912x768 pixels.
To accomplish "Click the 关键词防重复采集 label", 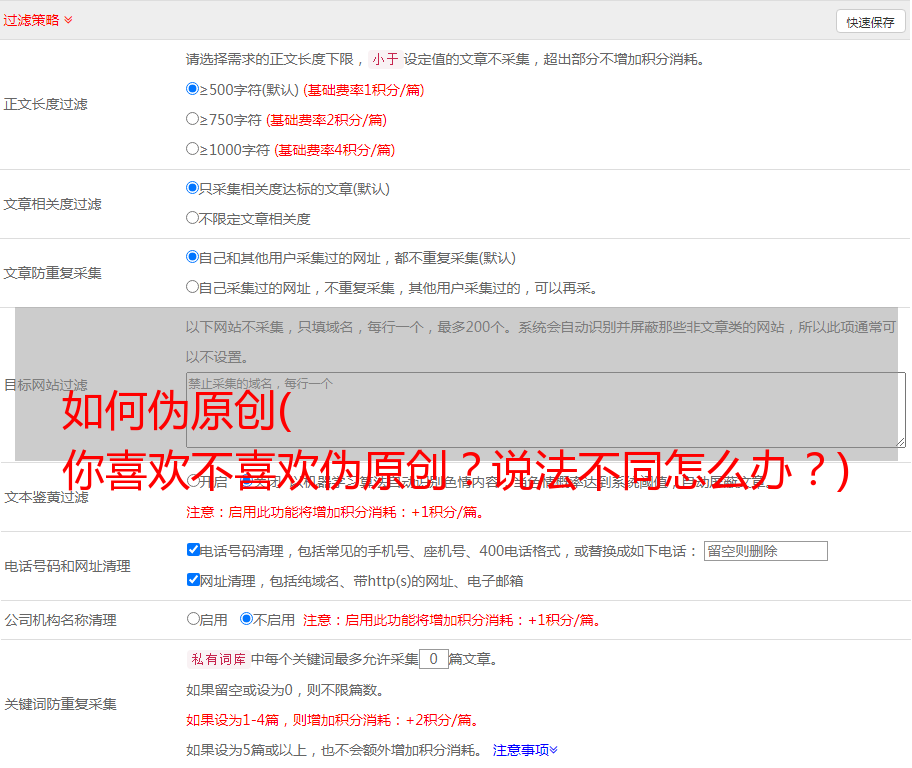I will (60, 704).
